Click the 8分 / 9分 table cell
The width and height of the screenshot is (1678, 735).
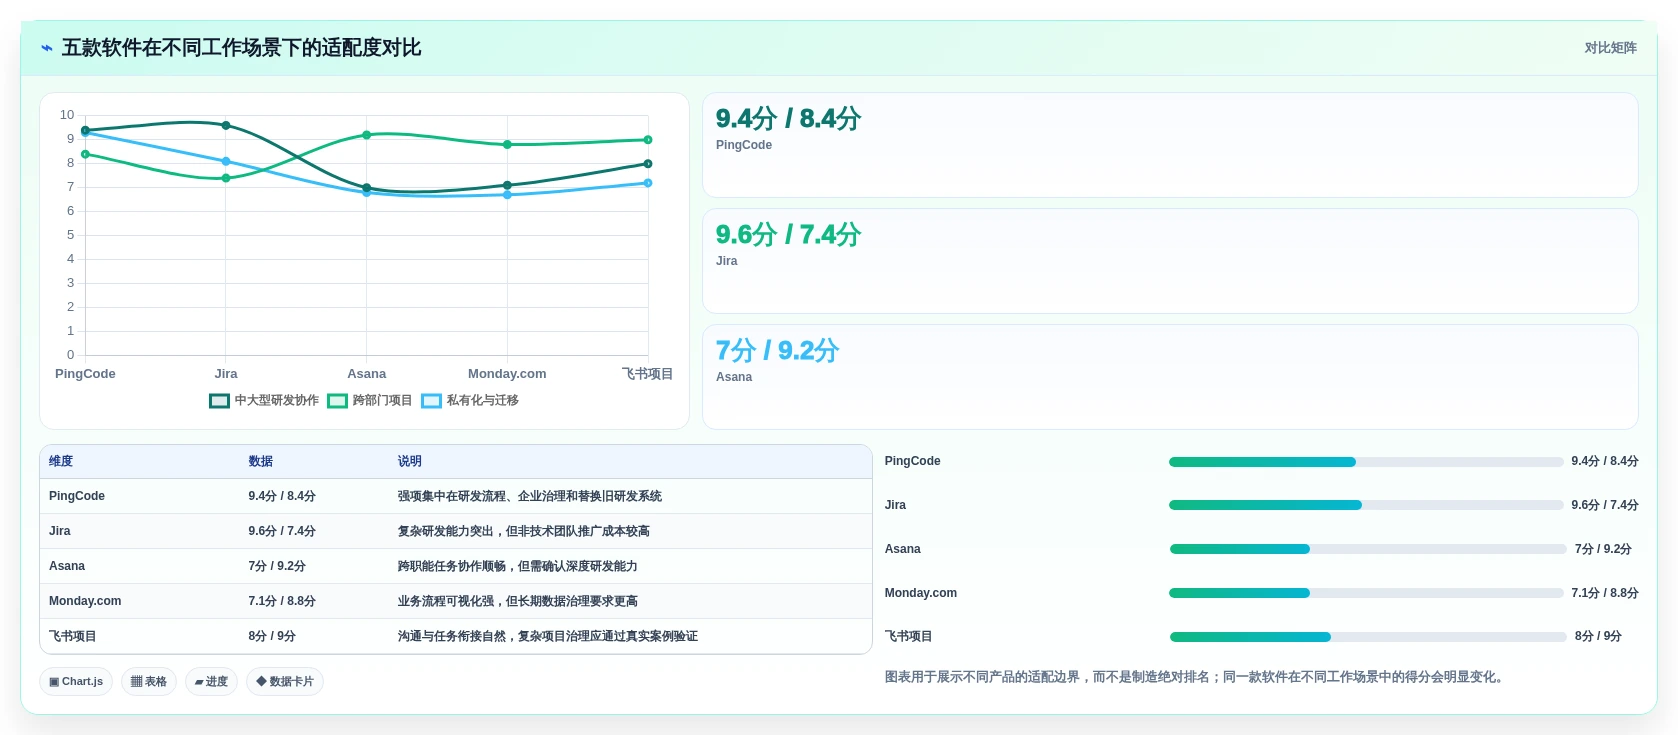(272, 636)
